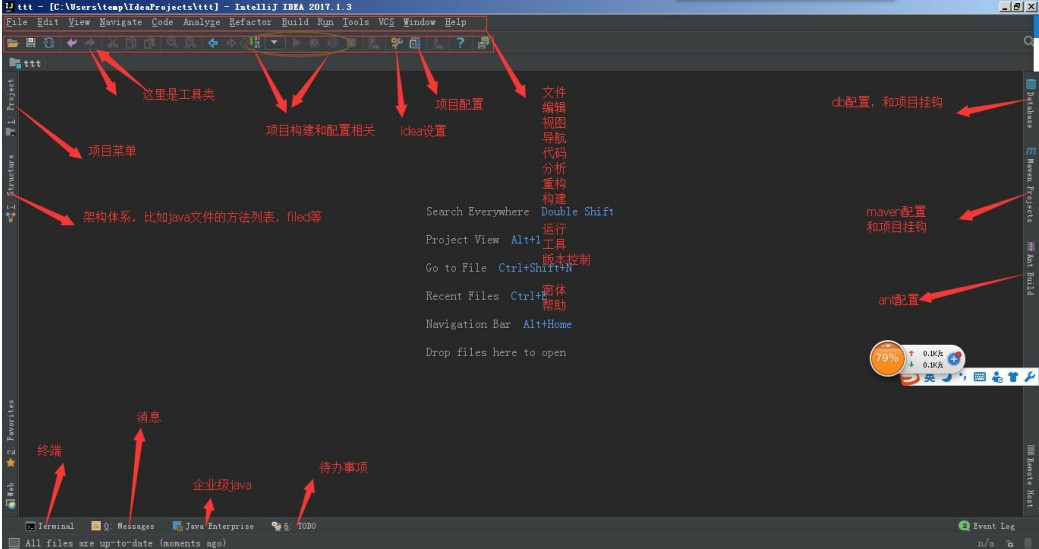Screen dimensions: 1039x549
Task: Toggle tool window bars square status icon
Action: click(x=13, y=543)
